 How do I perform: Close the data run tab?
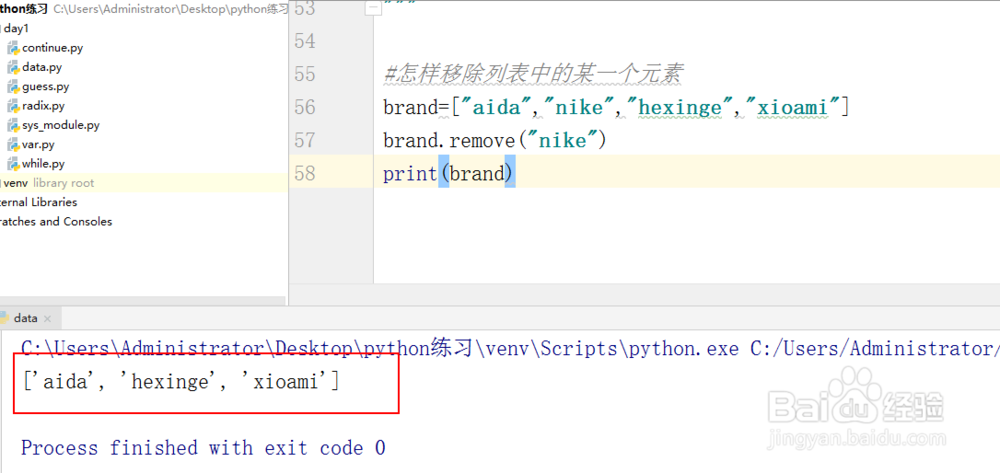coord(49,319)
